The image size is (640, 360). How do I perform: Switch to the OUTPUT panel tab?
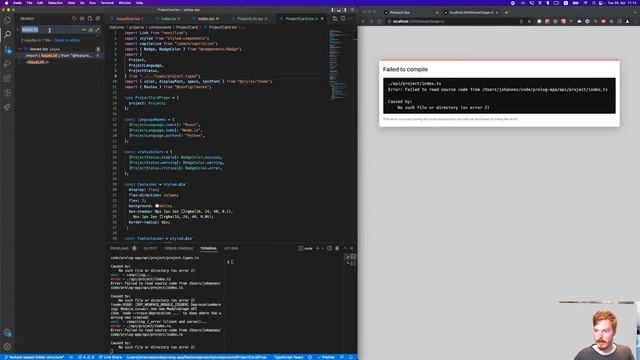pos(150,248)
